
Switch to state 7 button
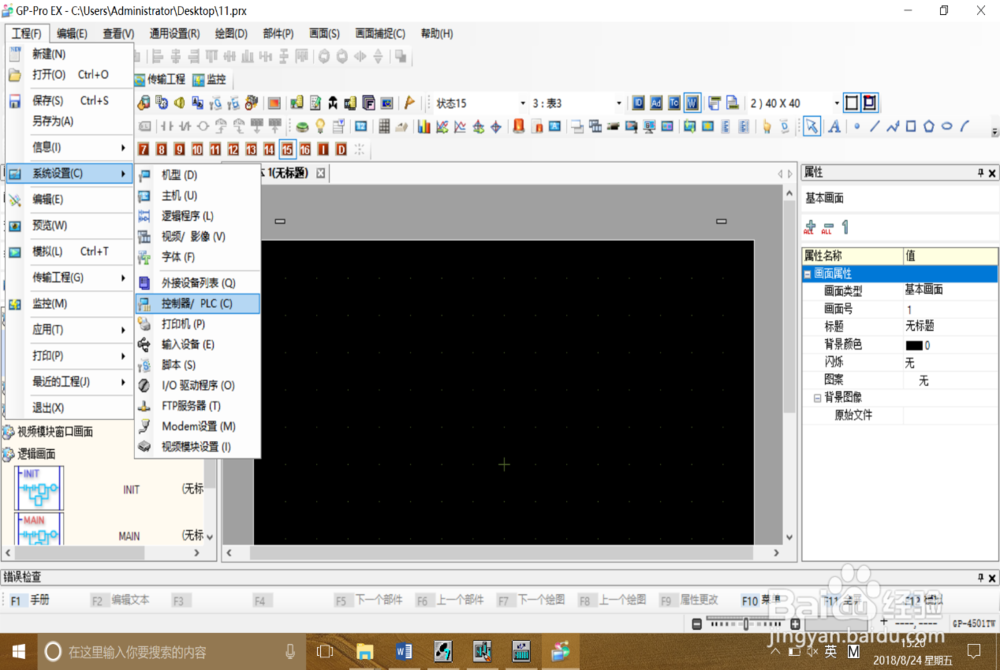[143, 149]
